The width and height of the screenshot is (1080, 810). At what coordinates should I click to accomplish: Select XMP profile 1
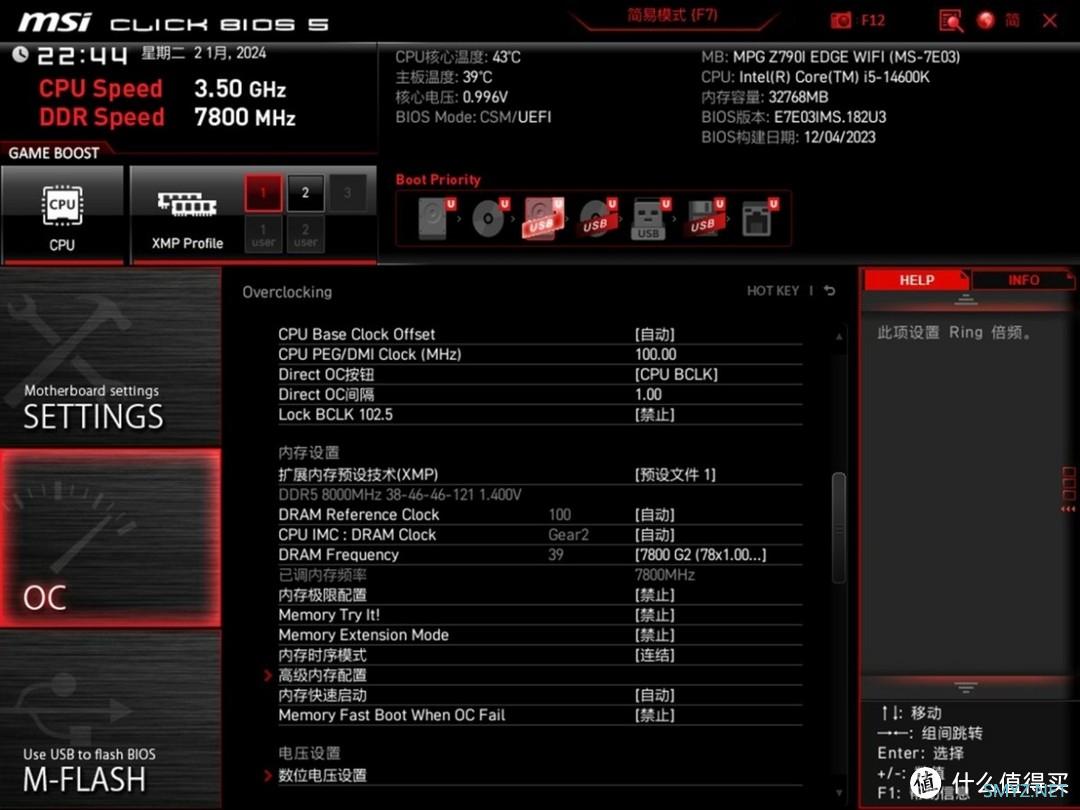tap(263, 193)
